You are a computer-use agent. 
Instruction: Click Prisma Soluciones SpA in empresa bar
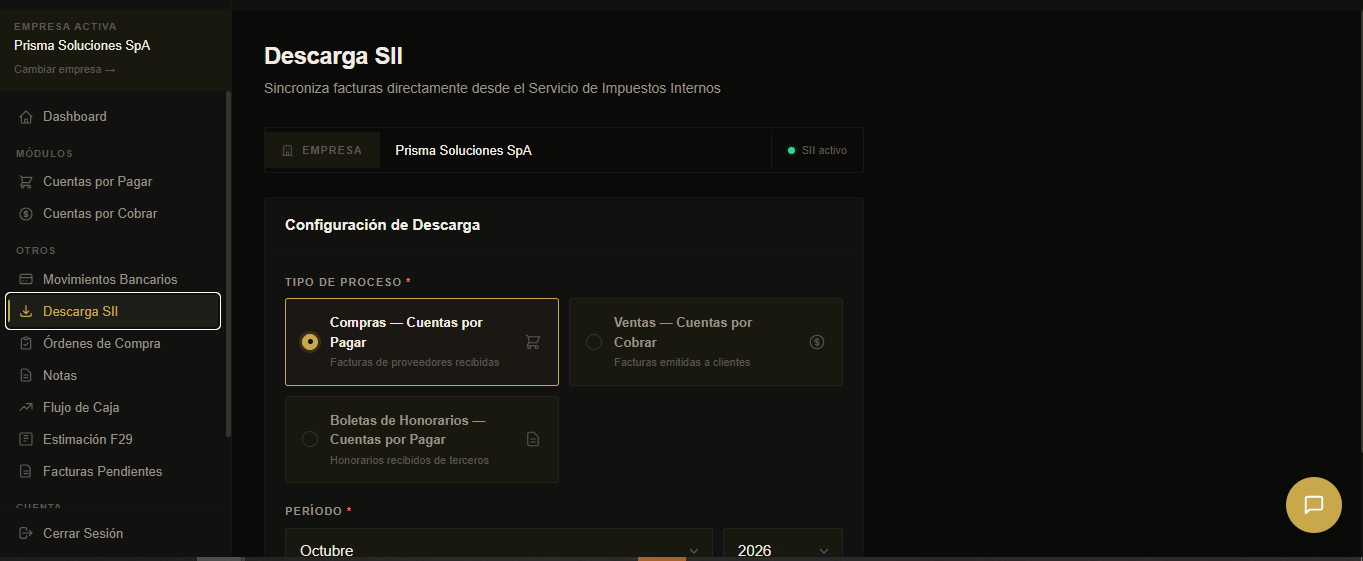pyautogui.click(x=463, y=151)
